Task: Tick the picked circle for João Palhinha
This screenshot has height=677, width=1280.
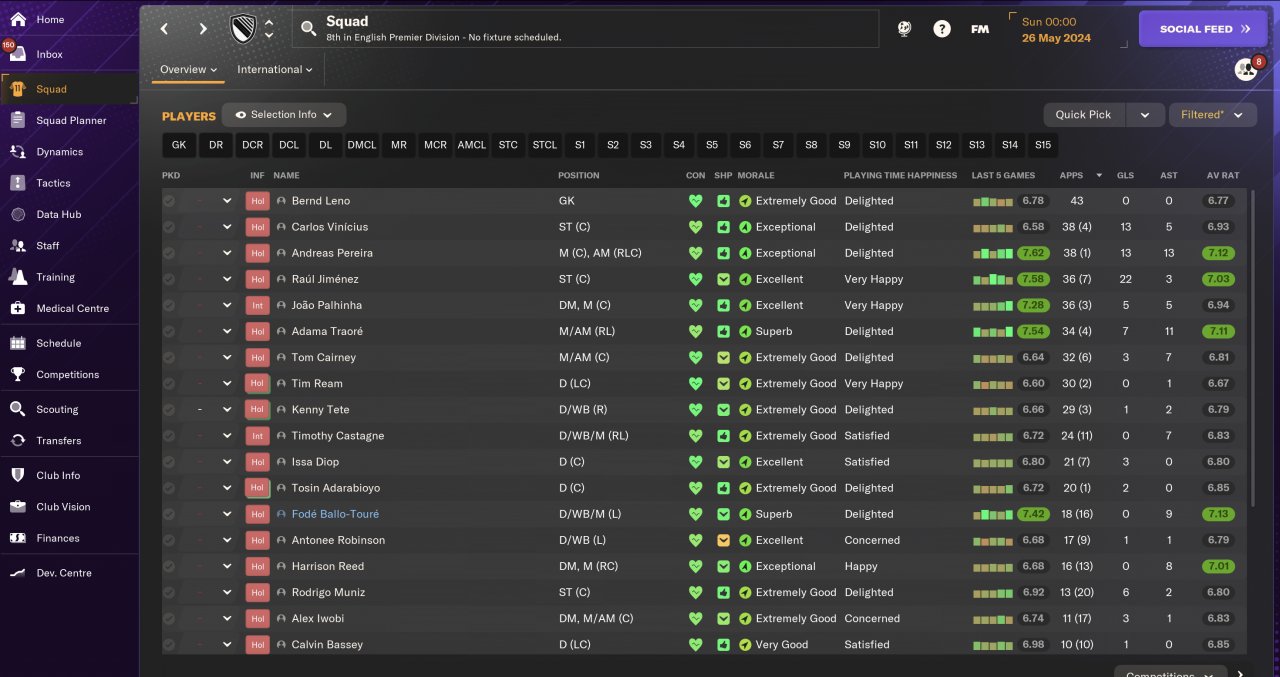Action: (x=169, y=305)
